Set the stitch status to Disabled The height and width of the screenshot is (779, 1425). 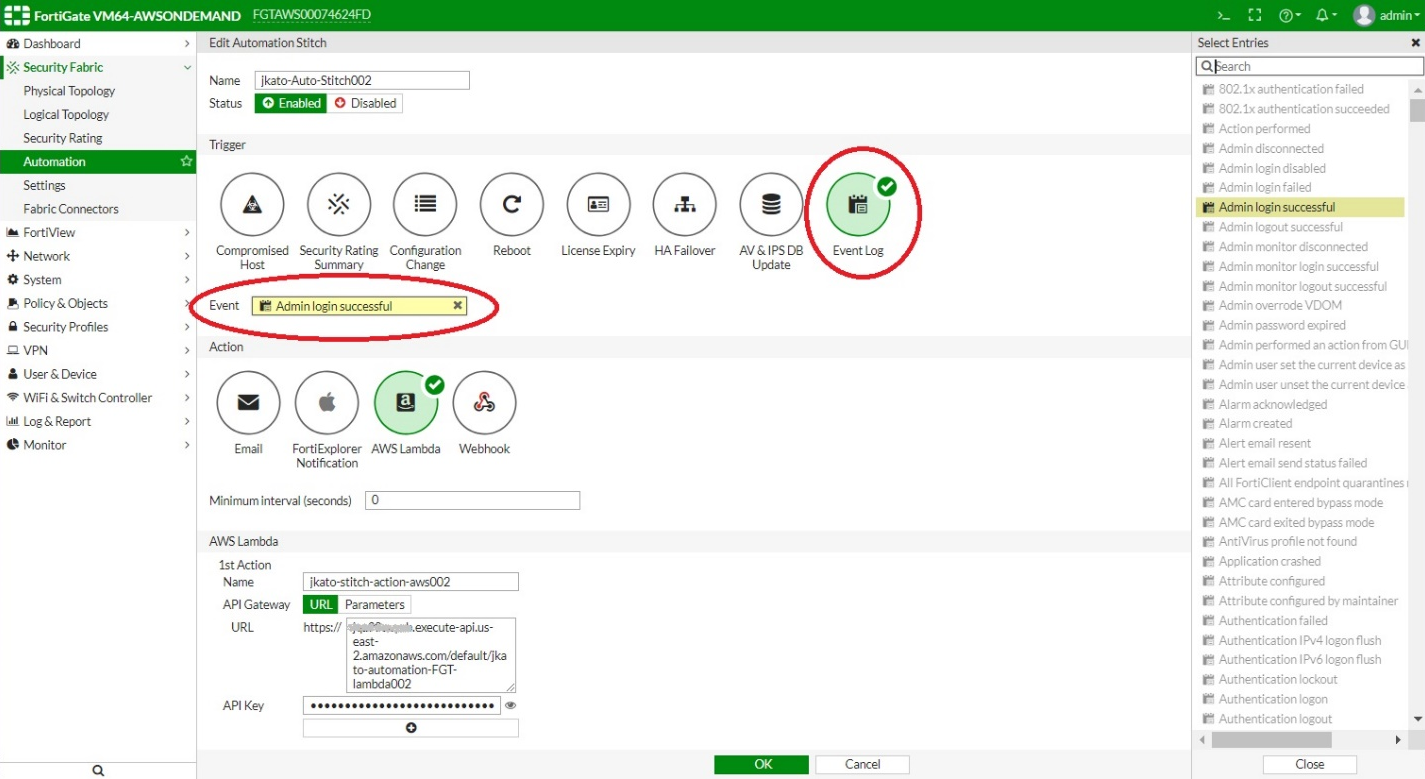367,103
